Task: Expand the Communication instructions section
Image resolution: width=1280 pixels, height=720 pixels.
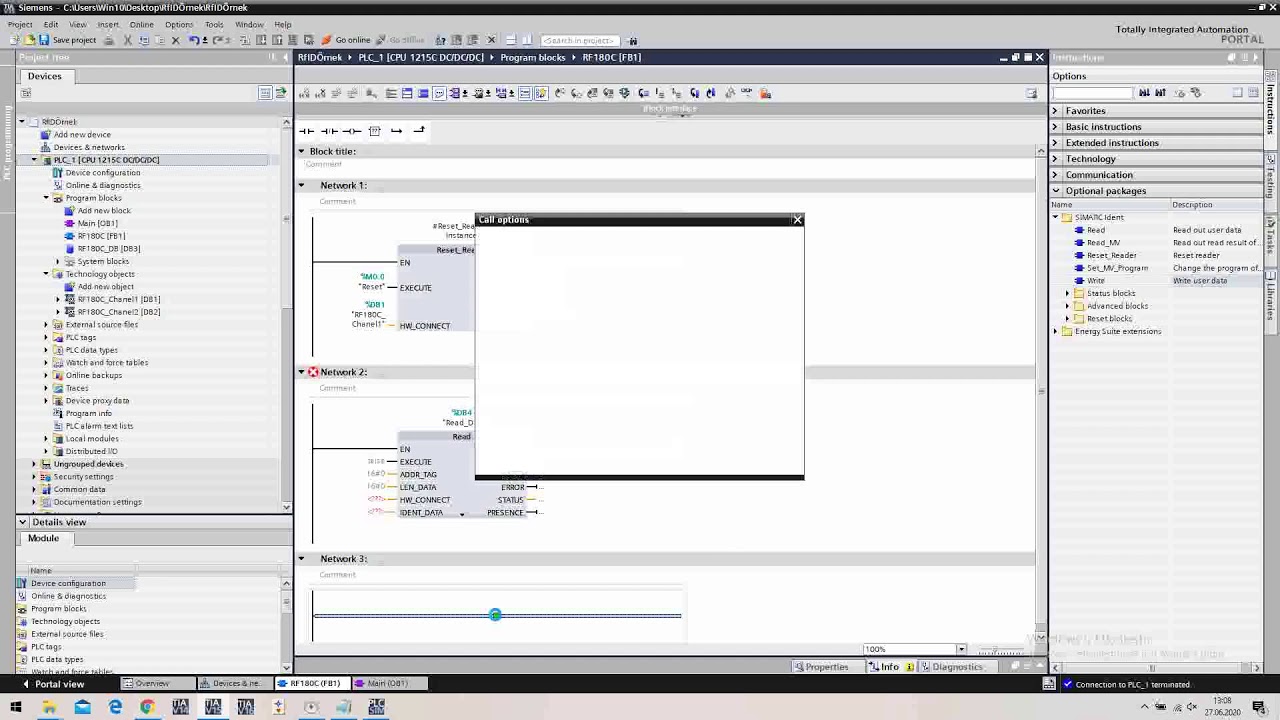Action: coord(1054,175)
